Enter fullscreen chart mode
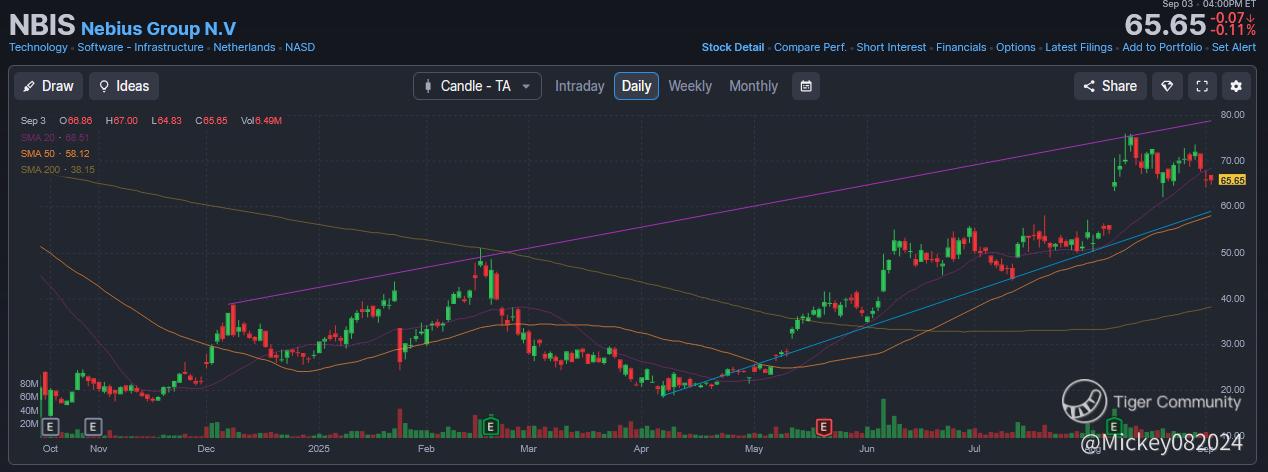Screen dimensions: 1268x472 point(1202,86)
